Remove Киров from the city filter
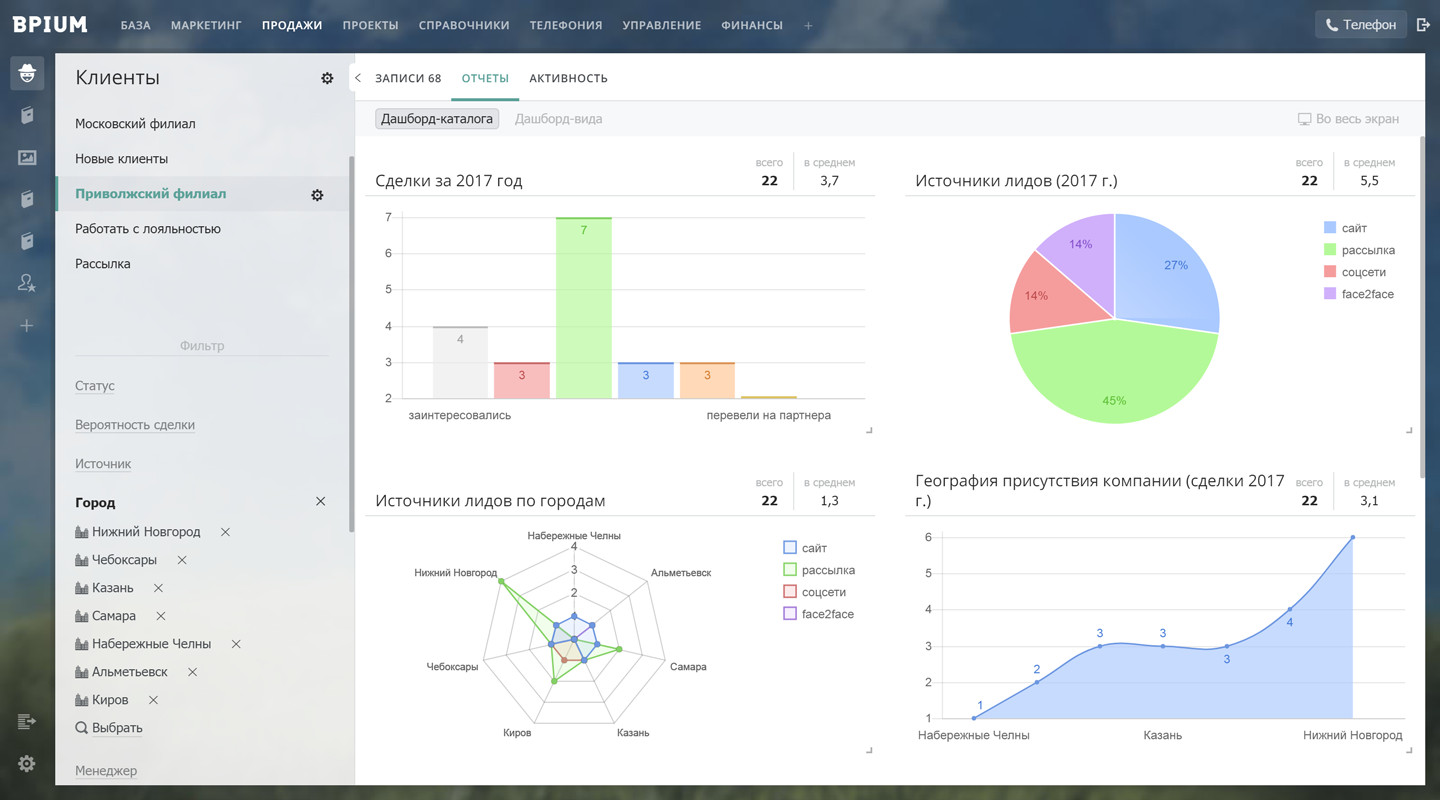The image size is (1440, 800). click(153, 700)
